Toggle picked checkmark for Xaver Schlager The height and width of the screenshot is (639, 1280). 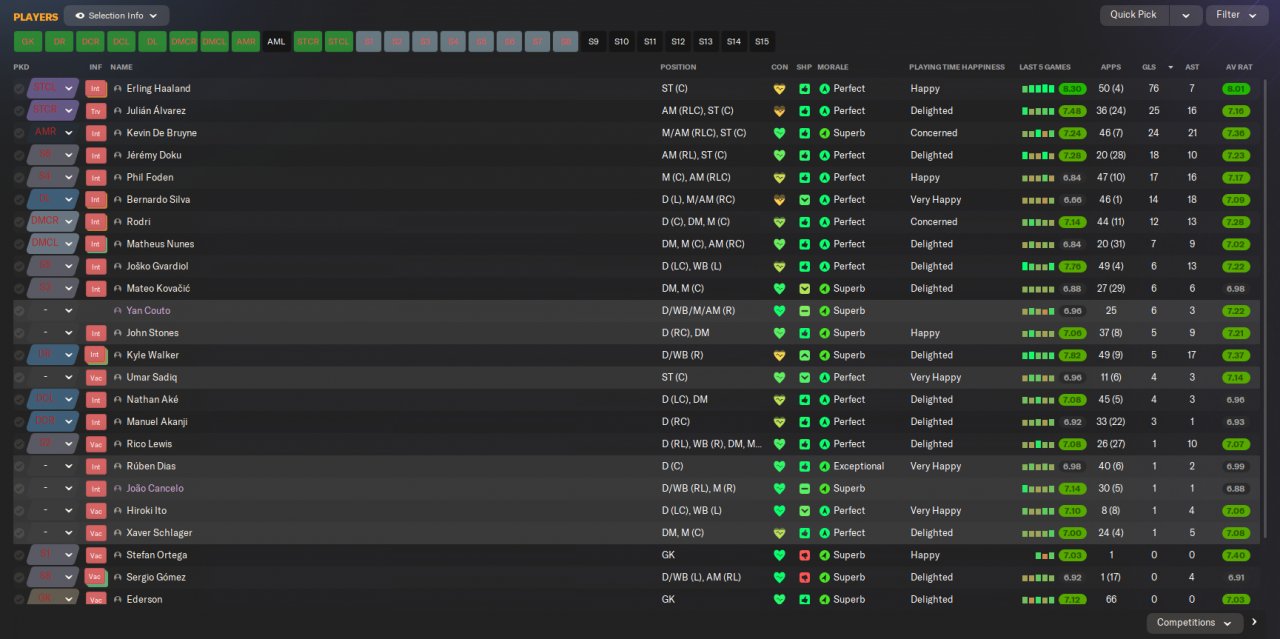19,533
